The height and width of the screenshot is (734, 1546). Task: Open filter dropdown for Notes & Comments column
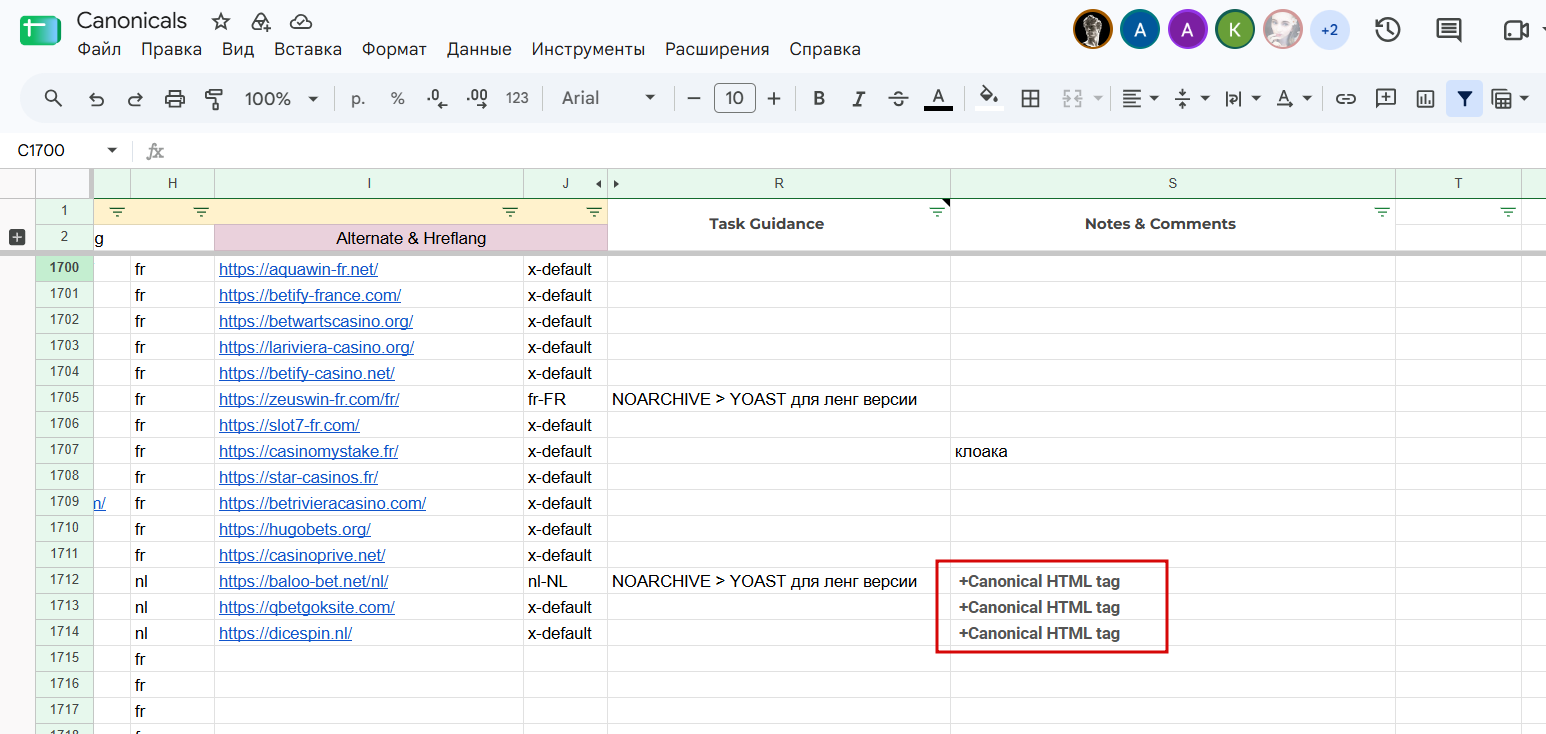(1382, 211)
